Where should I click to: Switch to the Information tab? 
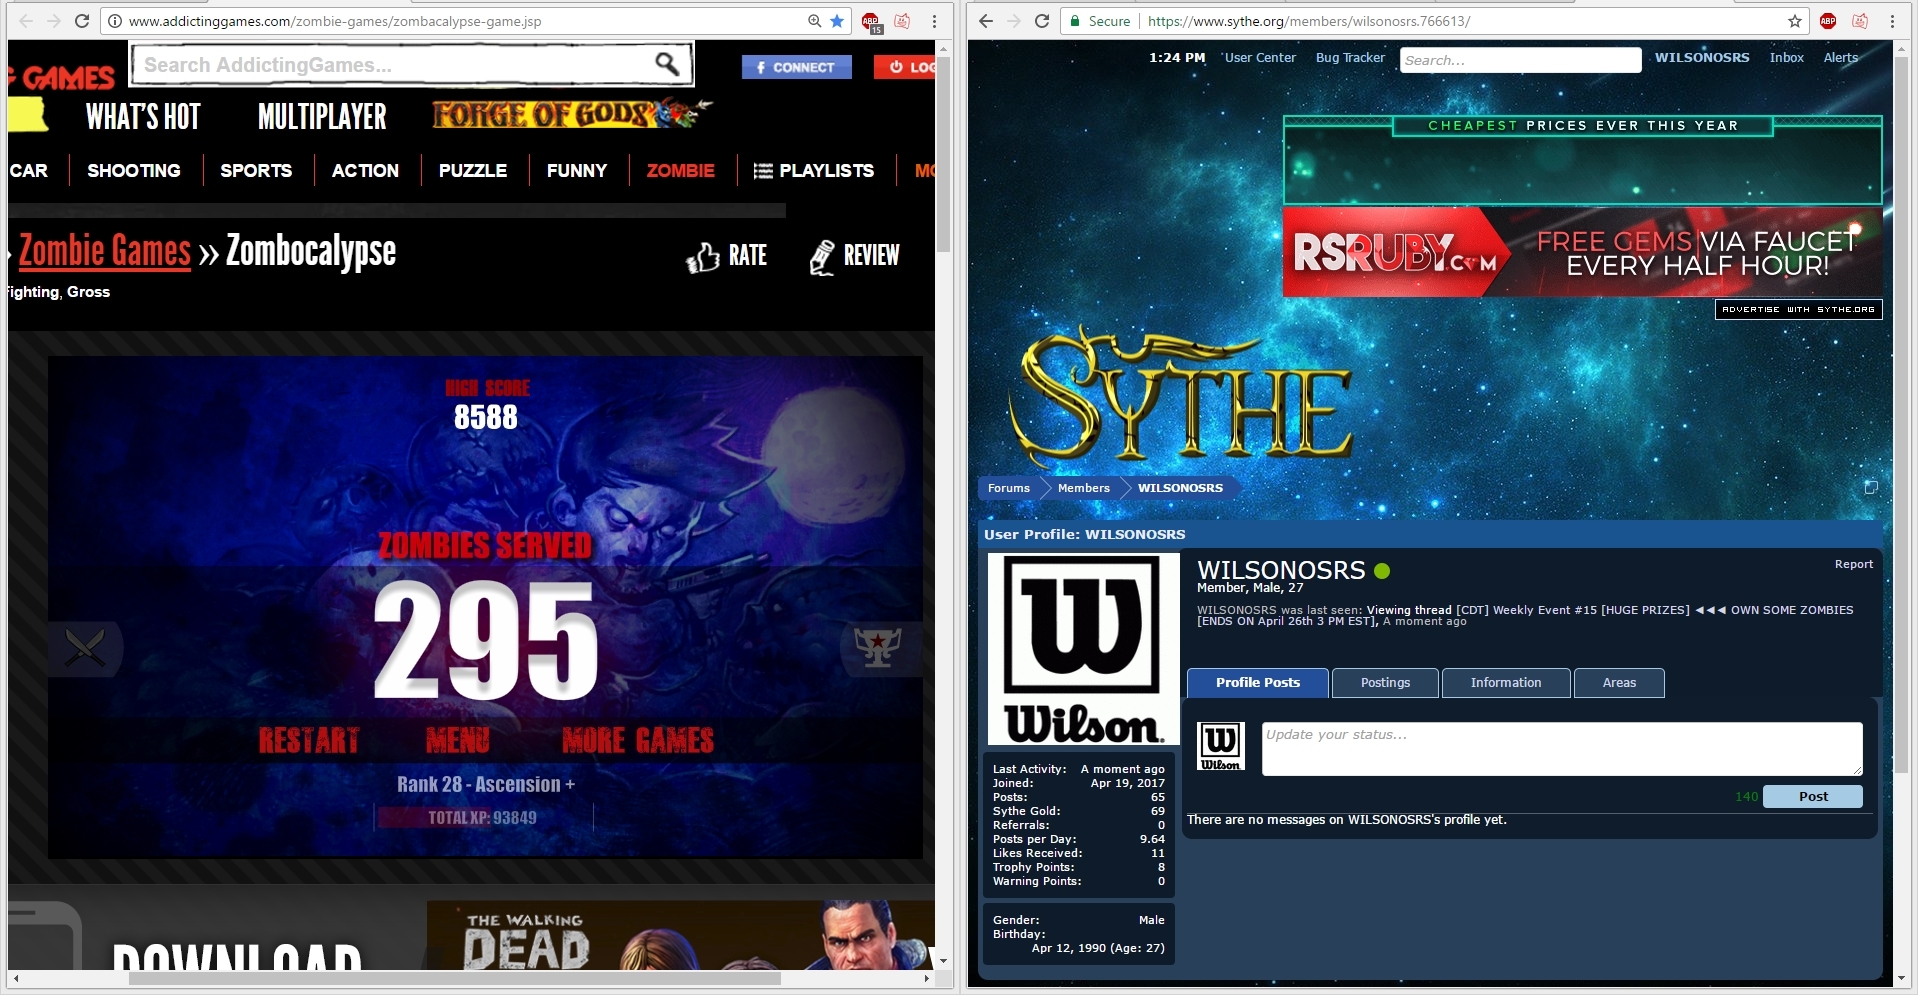[1506, 683]
